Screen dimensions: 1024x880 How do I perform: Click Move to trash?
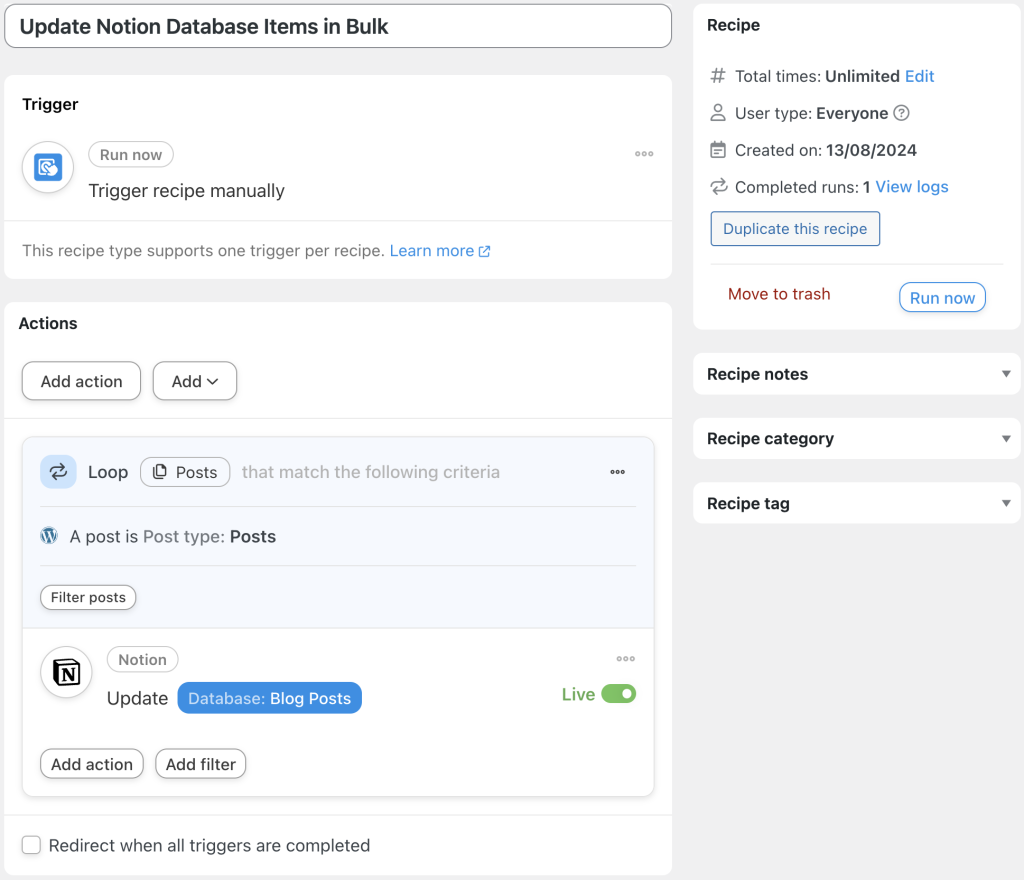(779, 294)
